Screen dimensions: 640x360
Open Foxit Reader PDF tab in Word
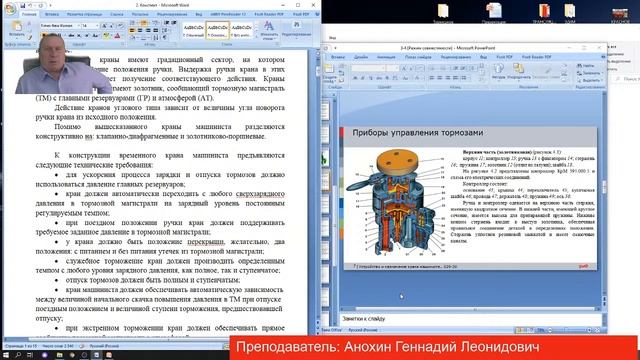[269, 14]
